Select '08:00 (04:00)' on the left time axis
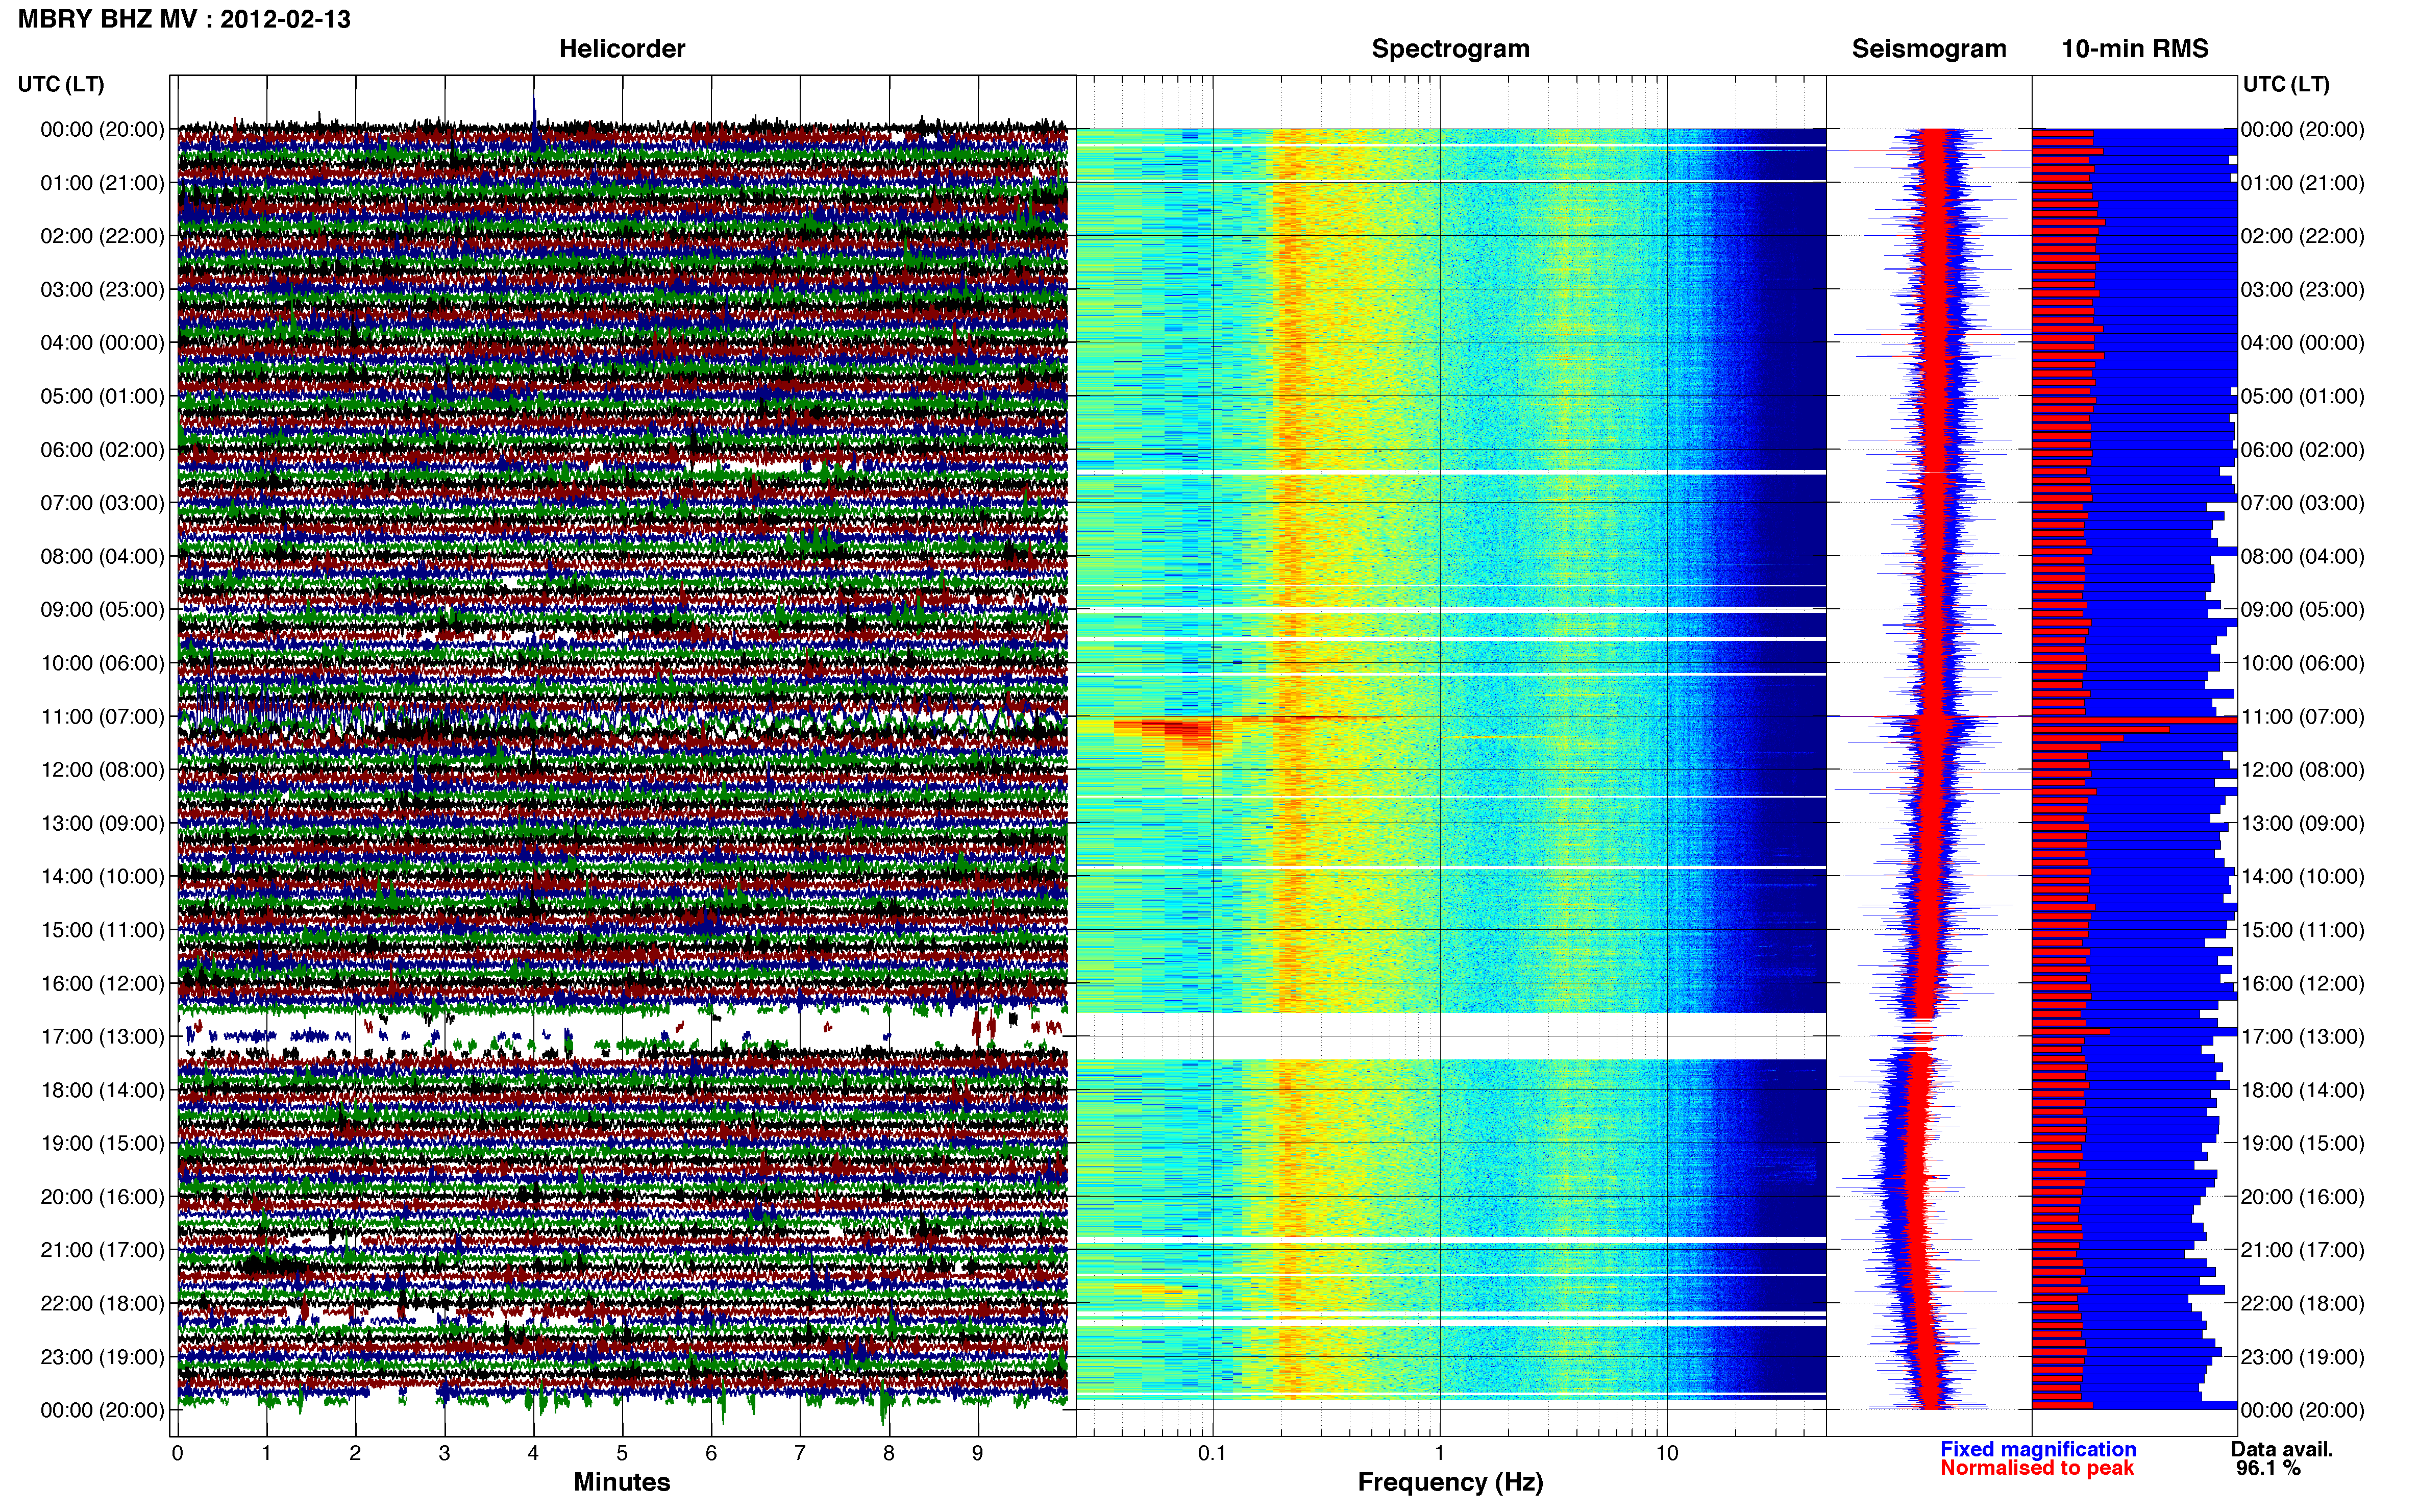The image size is (2419, 1512). (102, 556)
